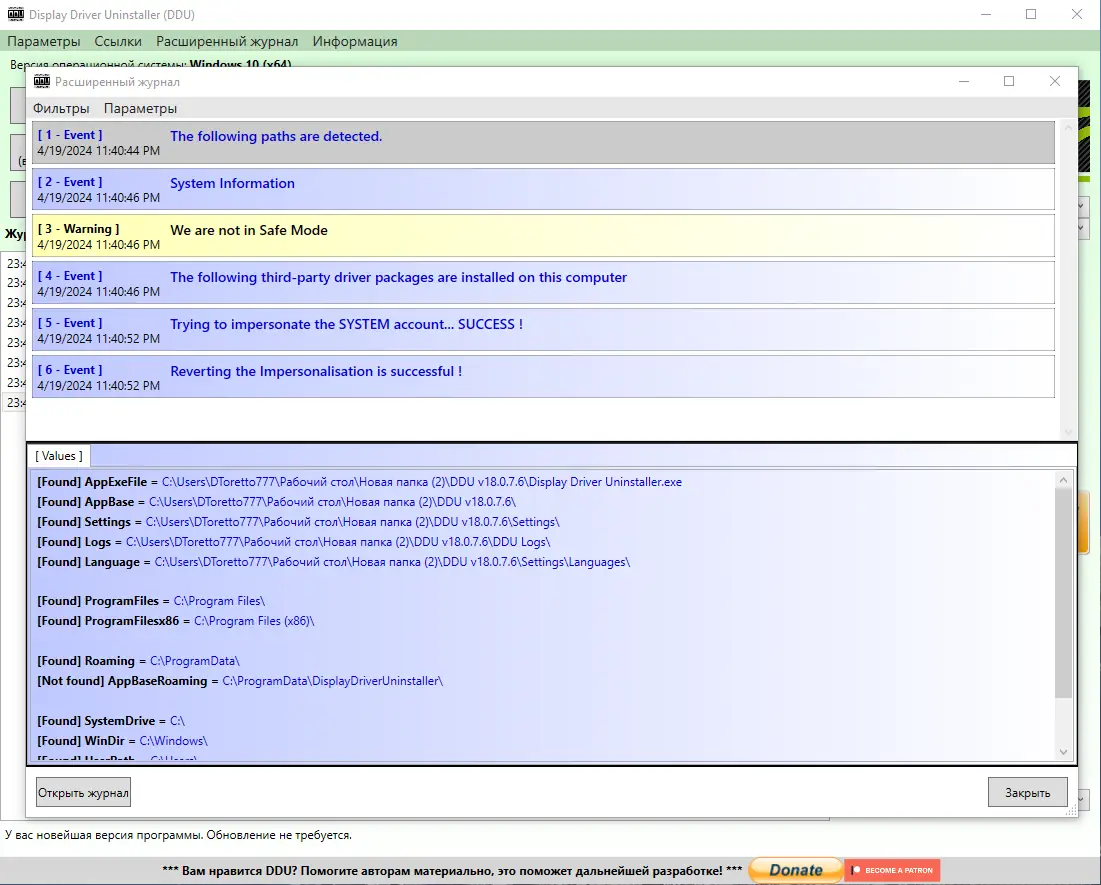
Task: Maximize the Расширенный журнал window
Action: pos(1009,81)
